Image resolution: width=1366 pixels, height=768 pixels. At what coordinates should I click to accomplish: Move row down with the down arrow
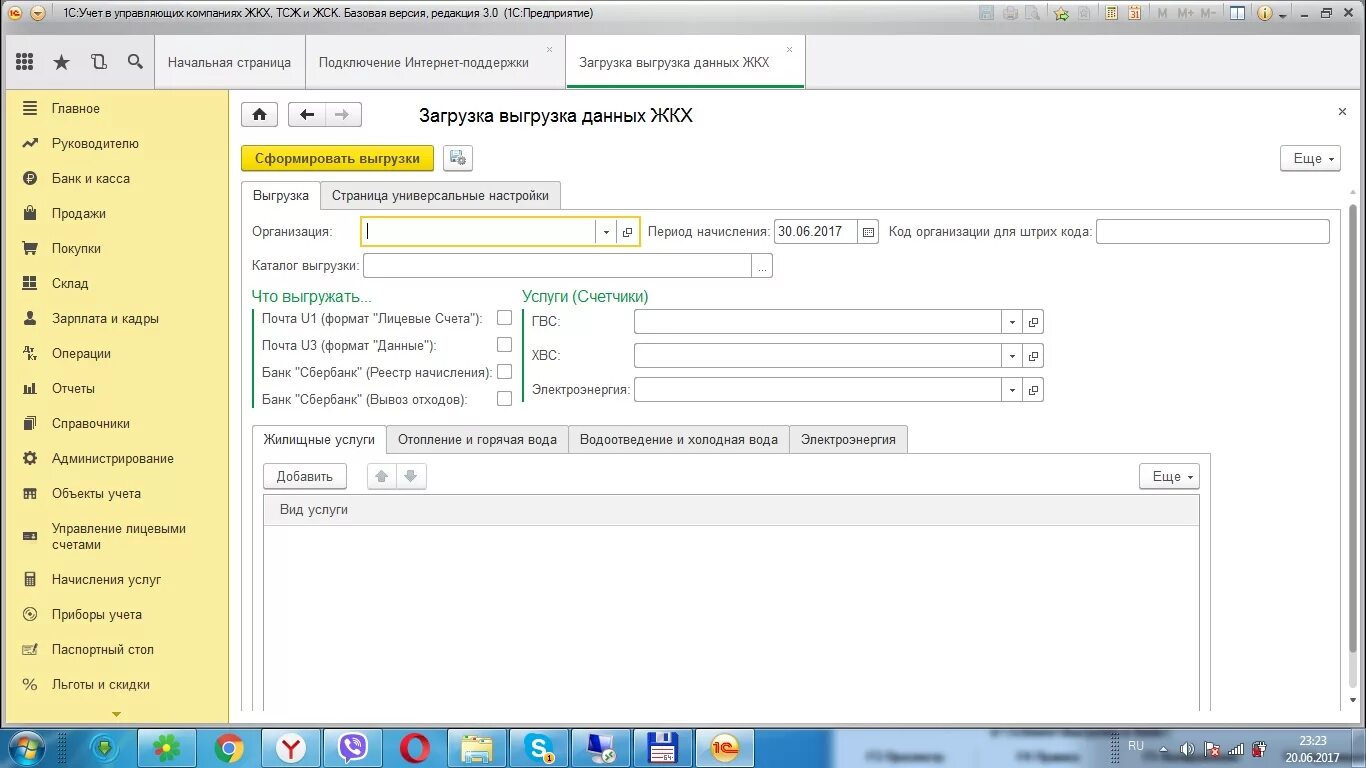tap(411, 476)
